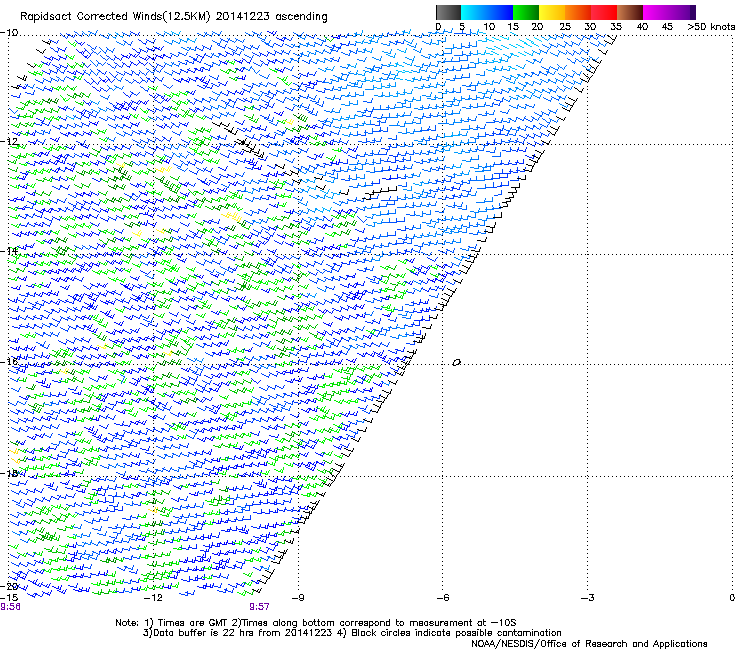Click the purple "9:58" swath time label
Viewport: 740px width, 650px height.
pyautogui.click(x=10, y=607)
